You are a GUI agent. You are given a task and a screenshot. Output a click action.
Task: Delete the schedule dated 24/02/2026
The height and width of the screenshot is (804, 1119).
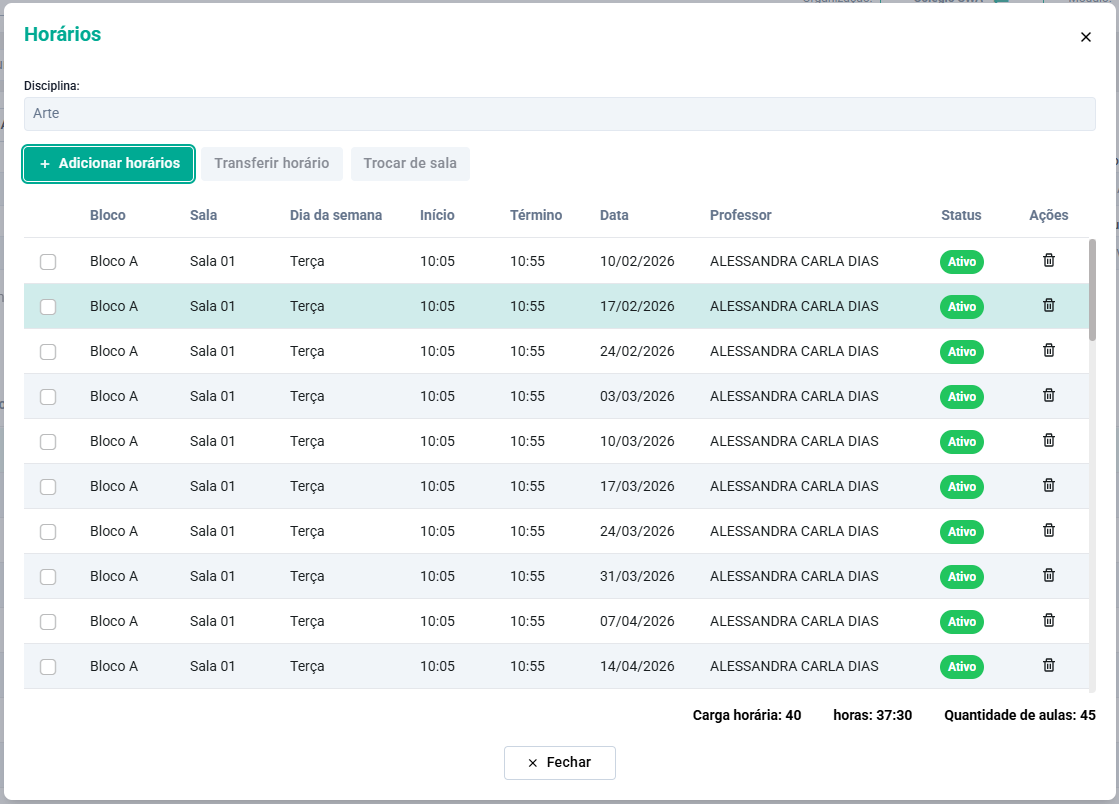pyautogui.click(x=1048, y=350)
